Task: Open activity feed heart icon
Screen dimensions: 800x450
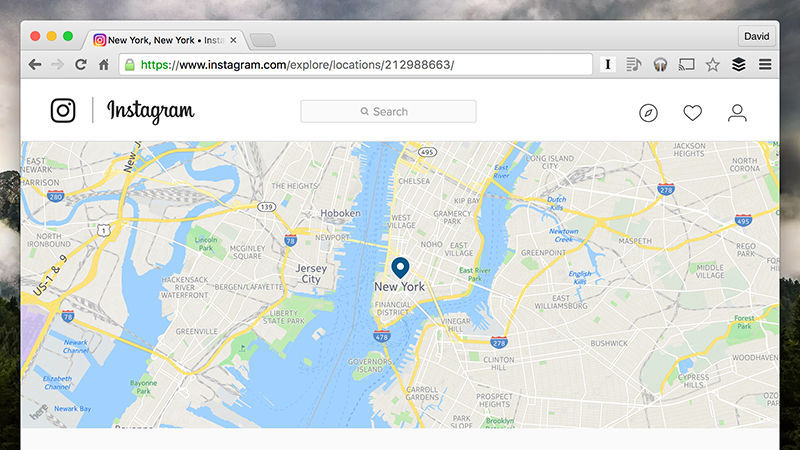Action: tap(693, 113)
